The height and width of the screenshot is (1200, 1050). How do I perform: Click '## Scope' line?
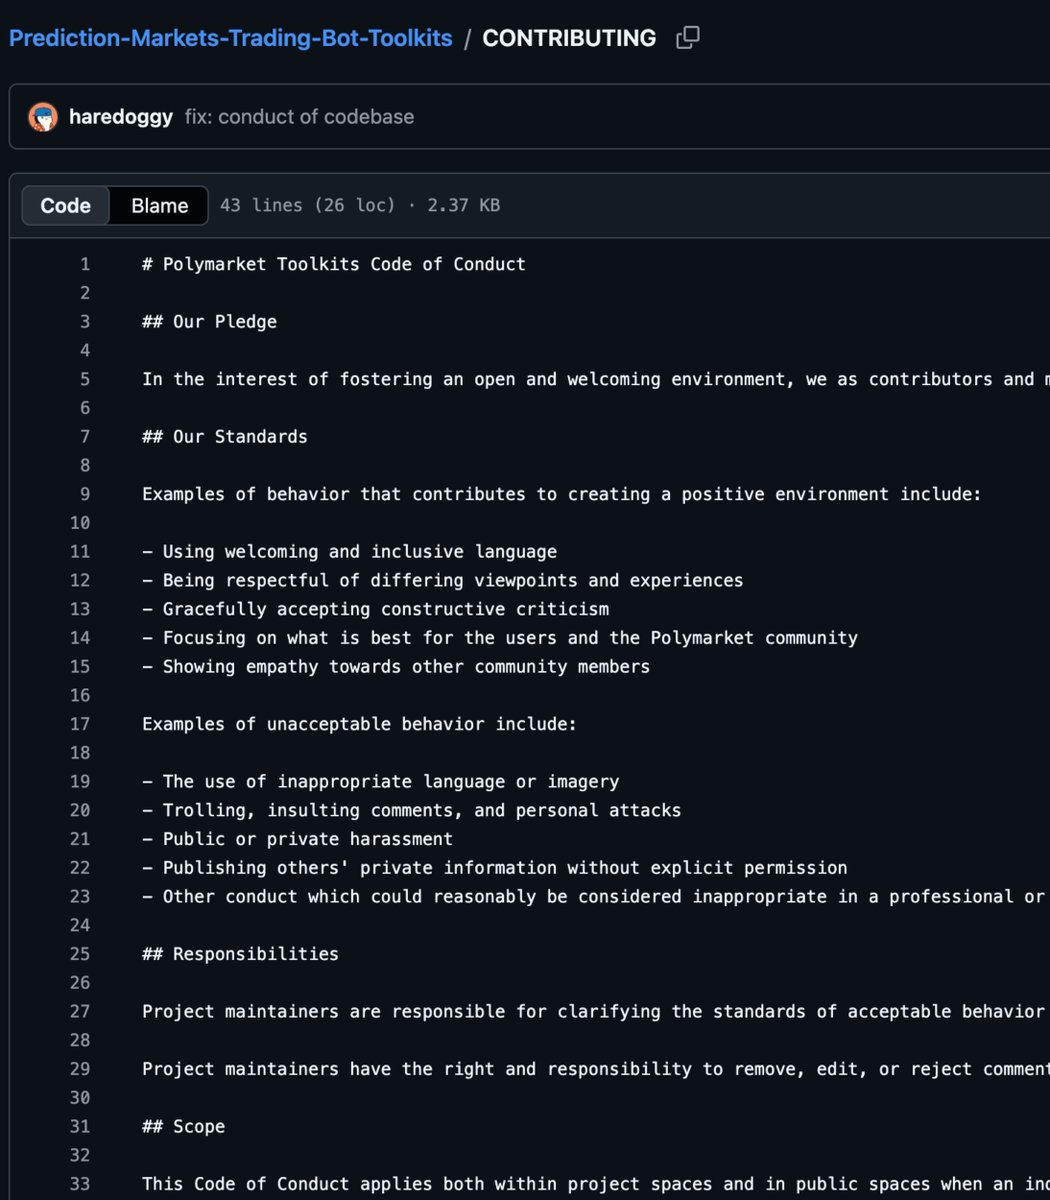(184, 1126)
